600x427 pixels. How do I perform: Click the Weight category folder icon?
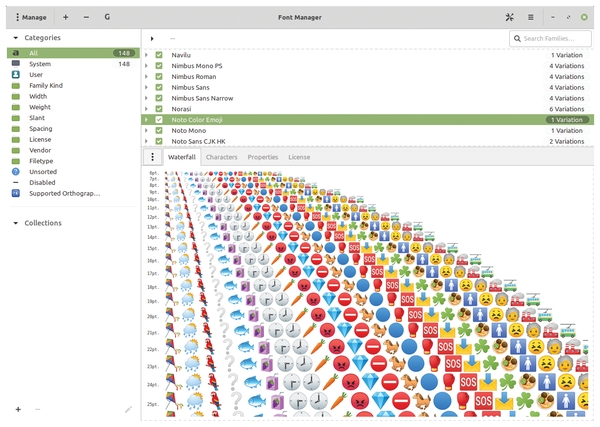tap(16, 107)
